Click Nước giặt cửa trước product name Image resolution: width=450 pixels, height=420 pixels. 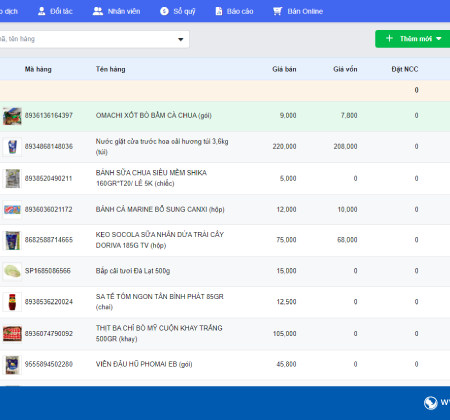[x=162, y=147]
